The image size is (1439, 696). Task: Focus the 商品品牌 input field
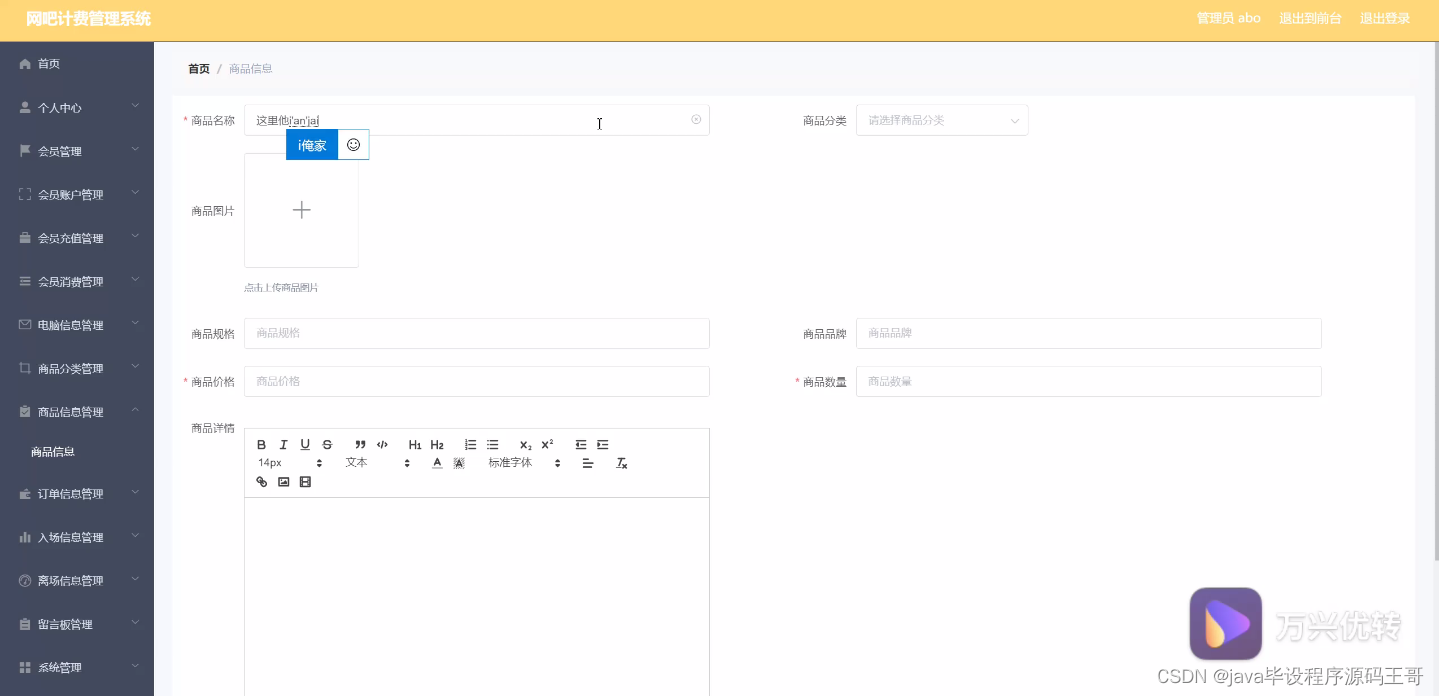pyautogui.click(x=1089, y=333)
